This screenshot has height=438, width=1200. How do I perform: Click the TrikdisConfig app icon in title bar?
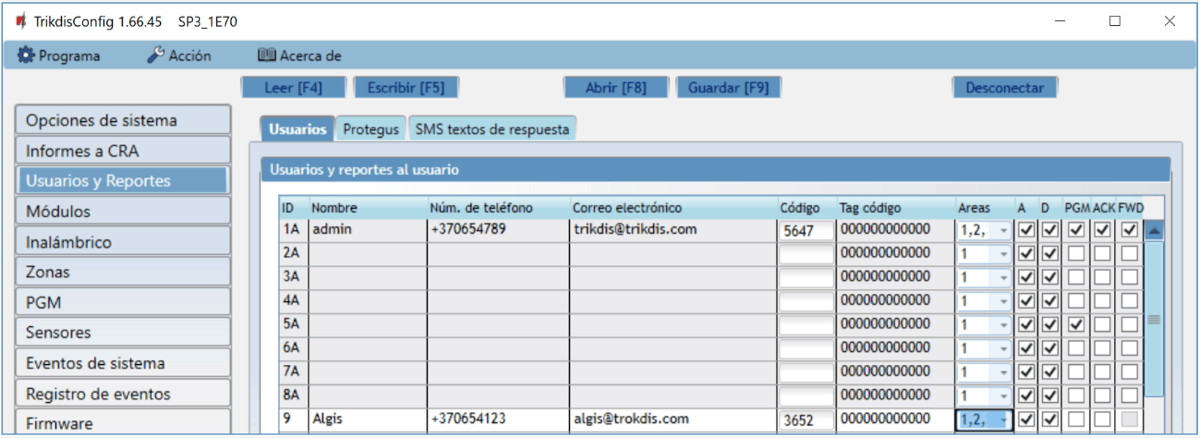click(x=20, y=20)
